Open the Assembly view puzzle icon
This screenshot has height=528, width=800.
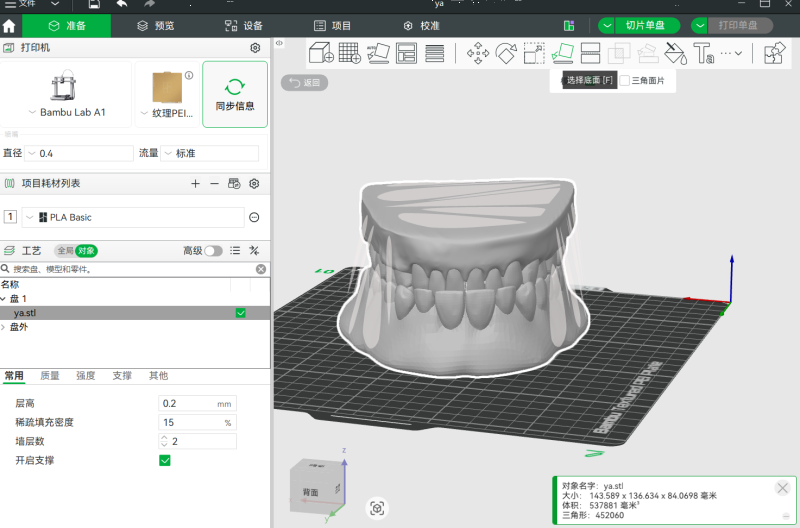pos(775,53)
